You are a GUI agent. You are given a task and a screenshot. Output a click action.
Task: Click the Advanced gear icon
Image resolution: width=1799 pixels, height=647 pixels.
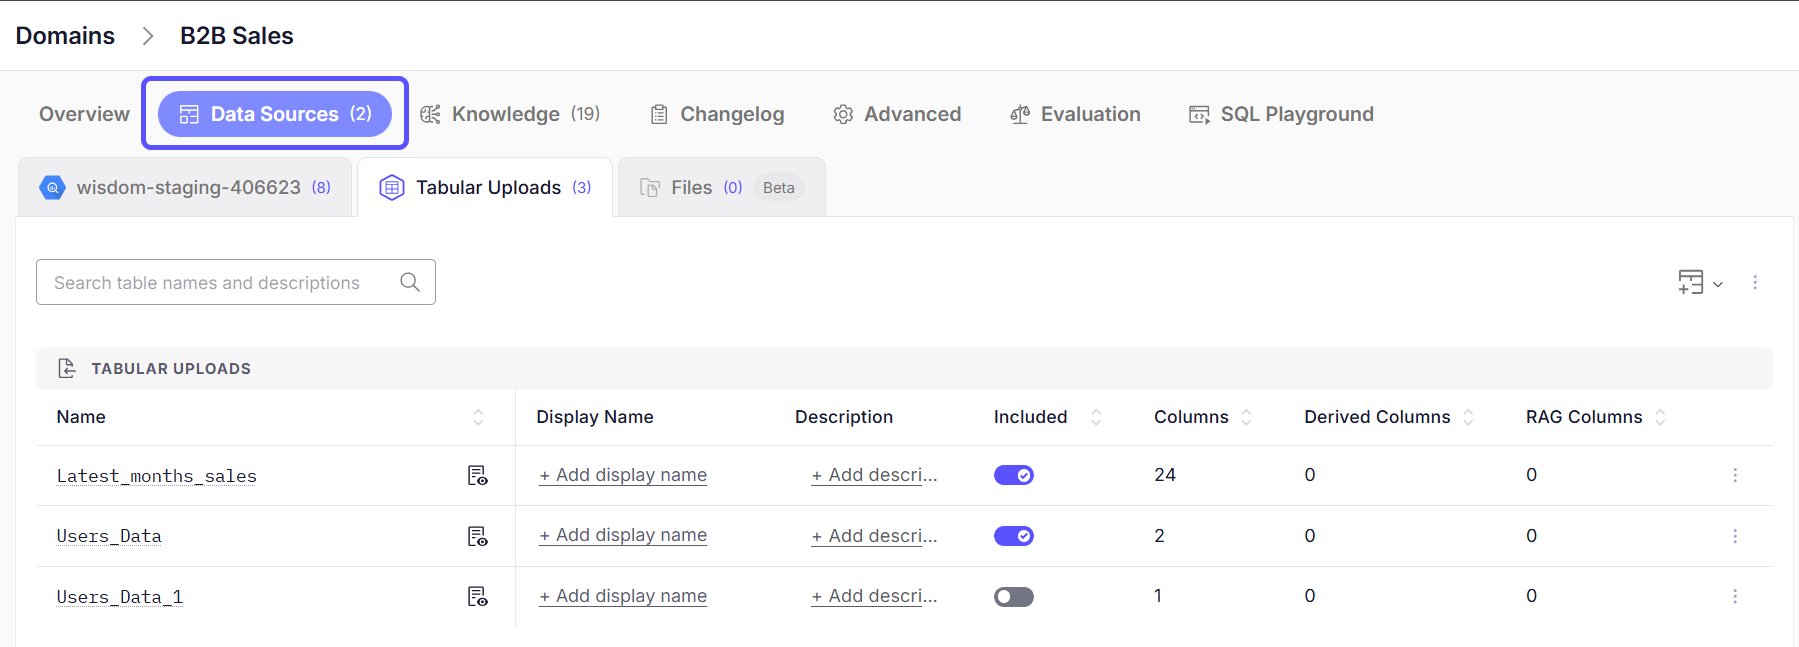pyautogui.click(x=843, y=114)
